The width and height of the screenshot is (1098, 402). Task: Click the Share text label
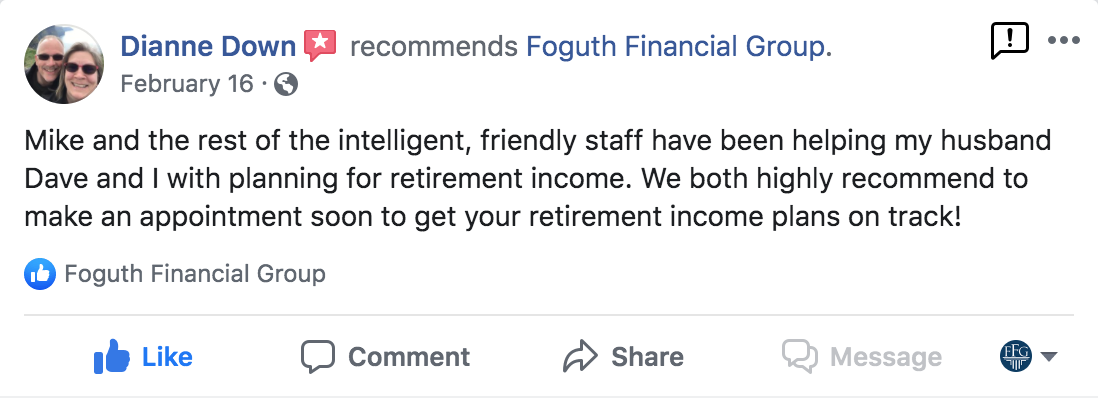[647, 357]
